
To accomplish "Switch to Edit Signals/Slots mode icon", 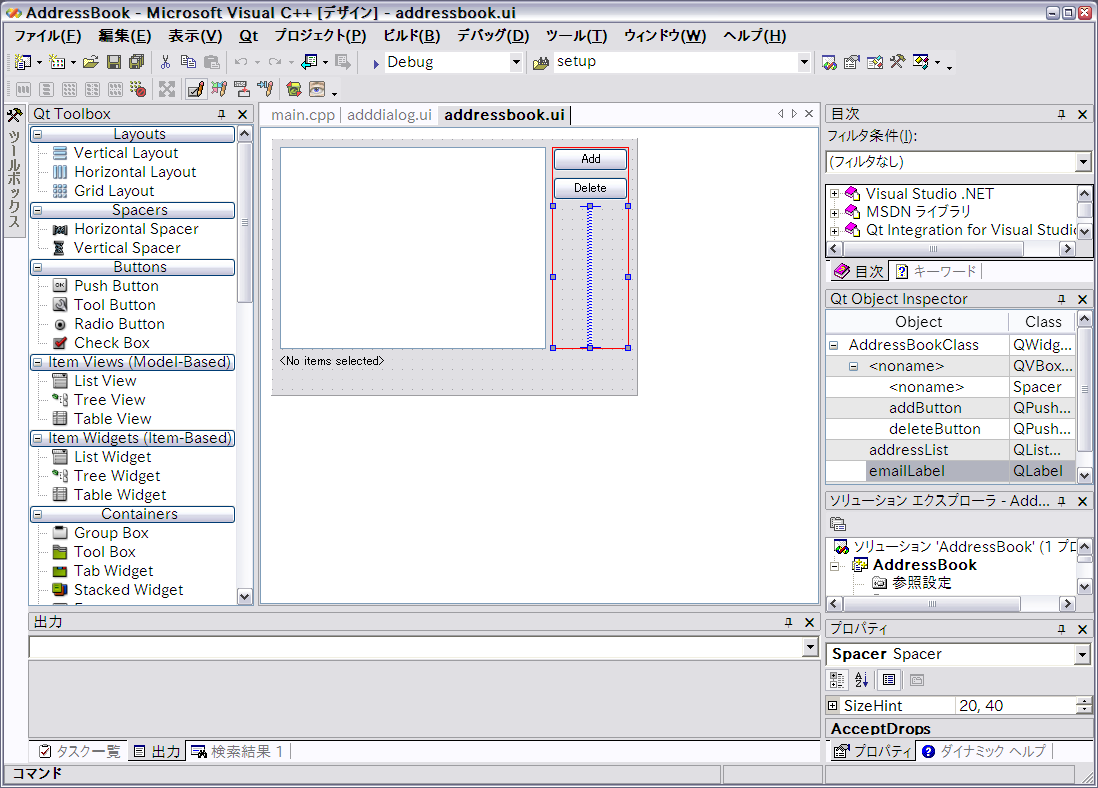I will point(219,89).
